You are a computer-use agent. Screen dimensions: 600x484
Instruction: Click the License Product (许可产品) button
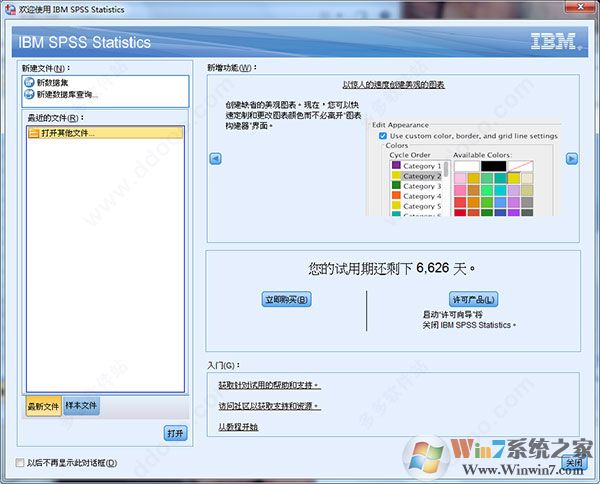(x=473, y=299)
